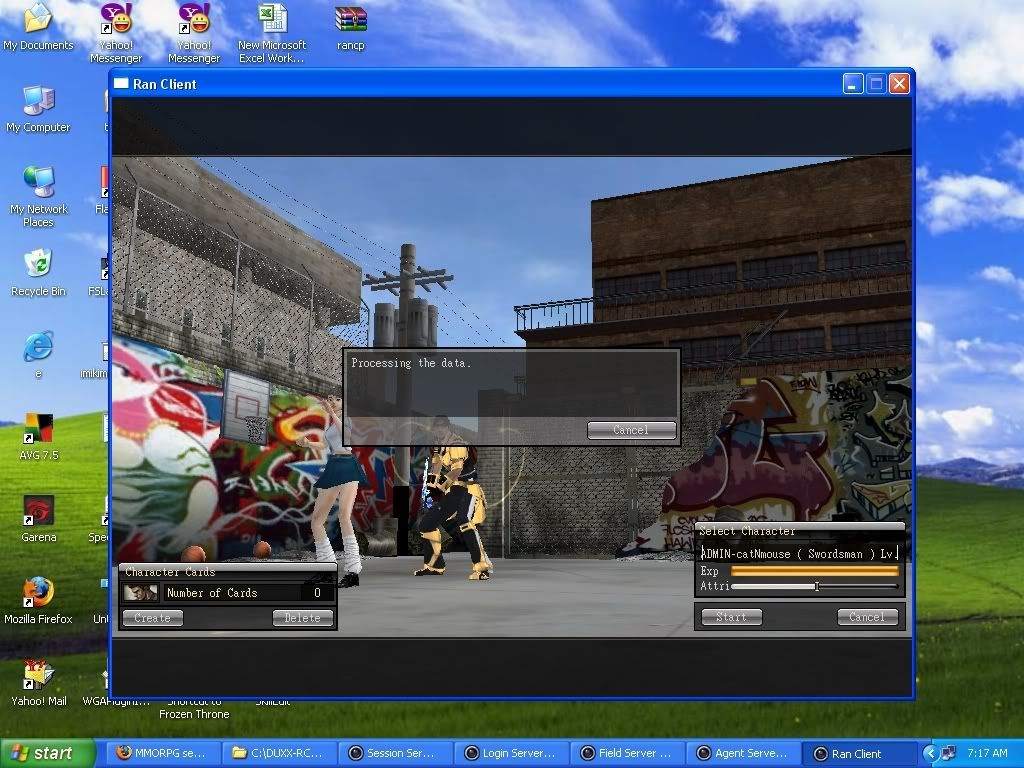This screenshot has width=1024, height=768.
Task: Open the Windows start menu
Action: pos(48,753)
